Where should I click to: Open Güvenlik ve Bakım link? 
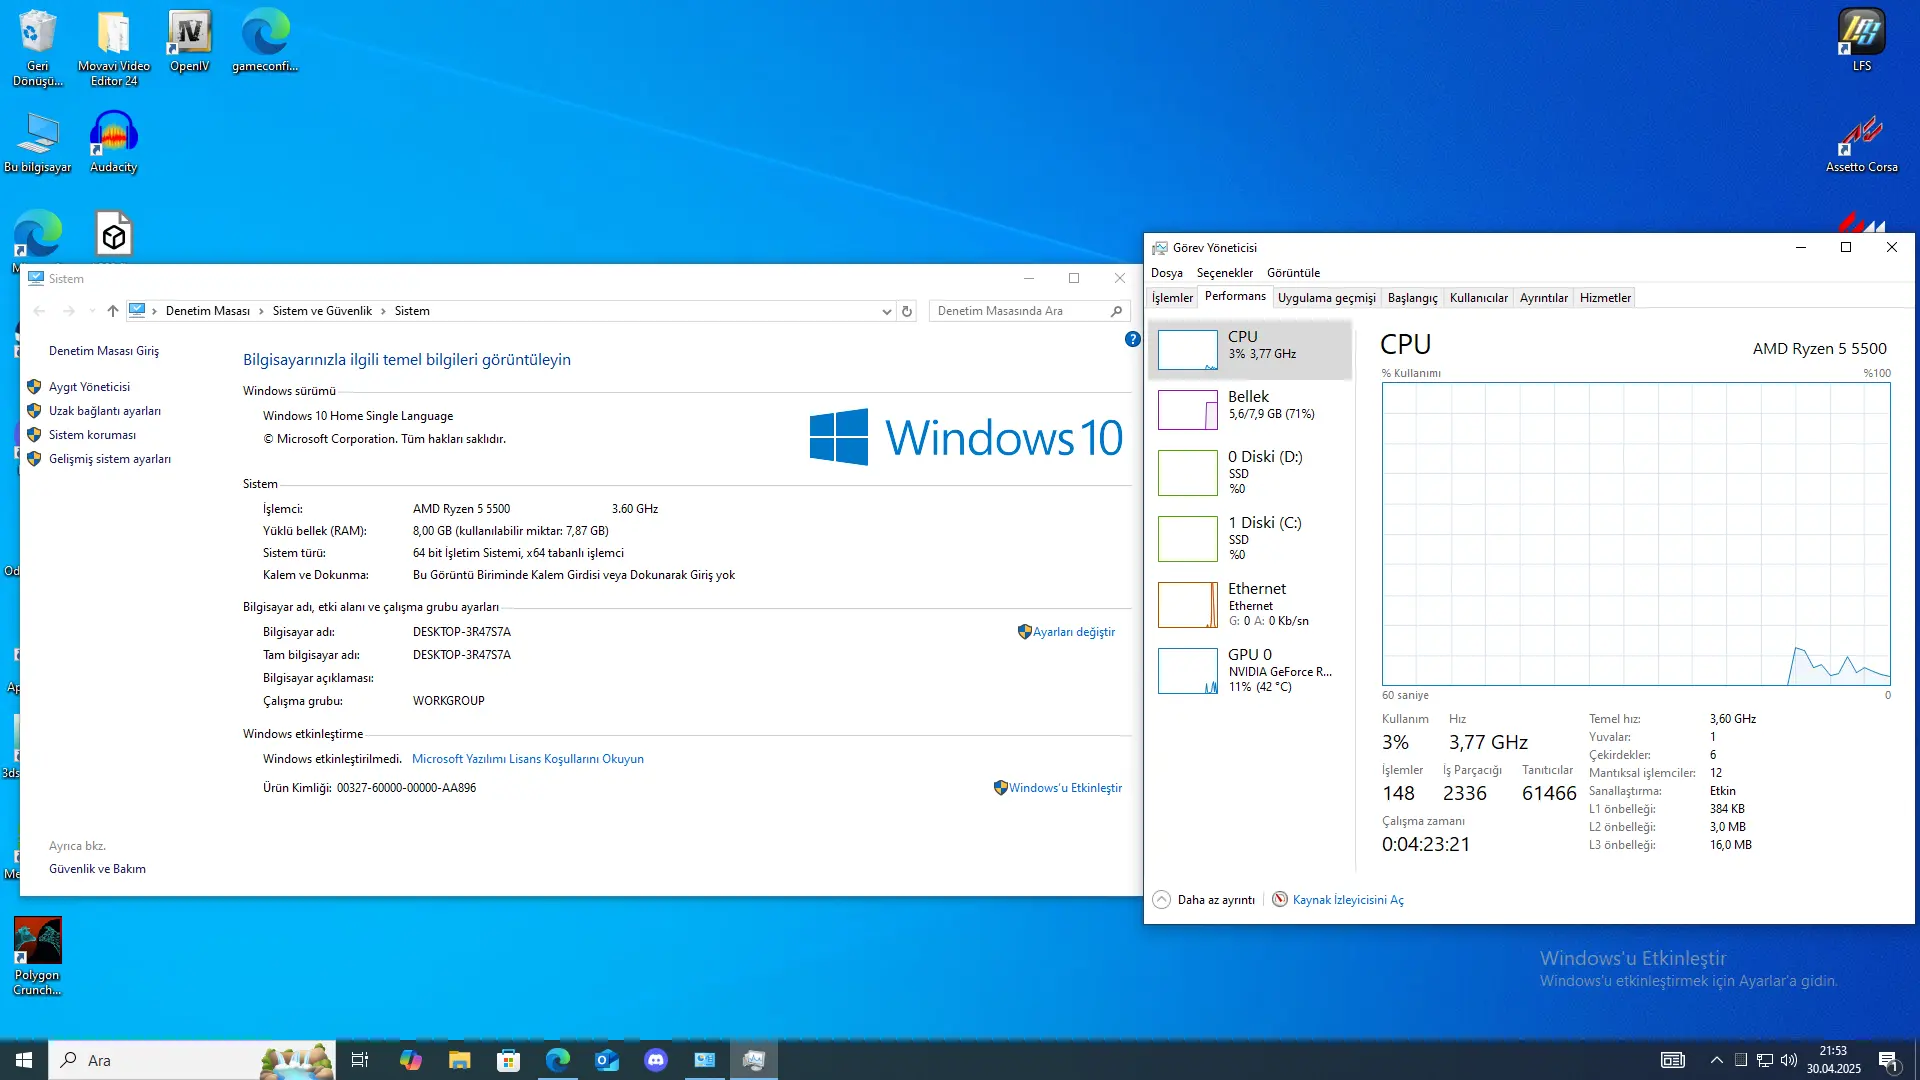point(97,869)
